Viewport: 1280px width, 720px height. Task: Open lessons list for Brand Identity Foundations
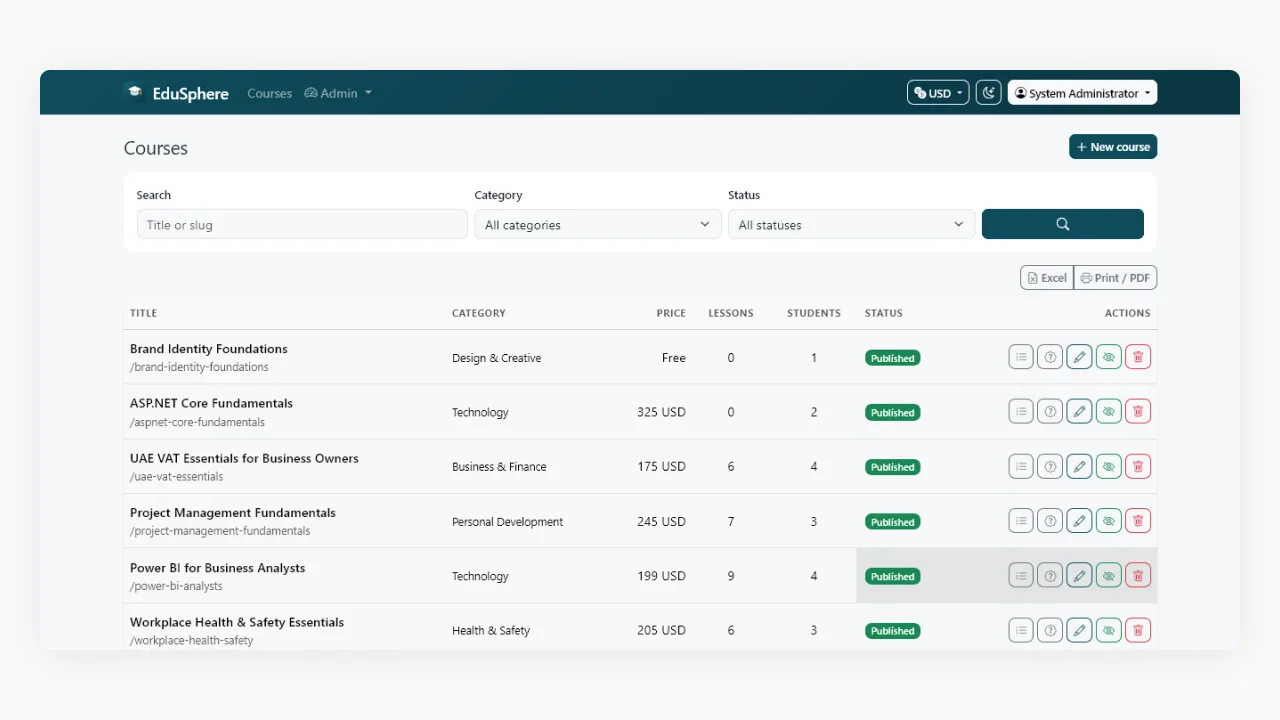[x=1020, y=357]
